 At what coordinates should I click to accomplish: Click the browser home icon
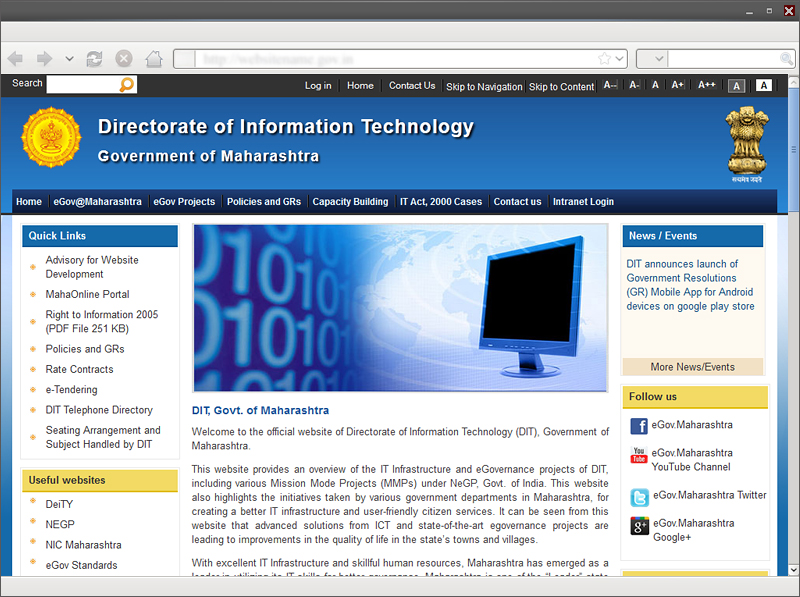coord(153,59)
